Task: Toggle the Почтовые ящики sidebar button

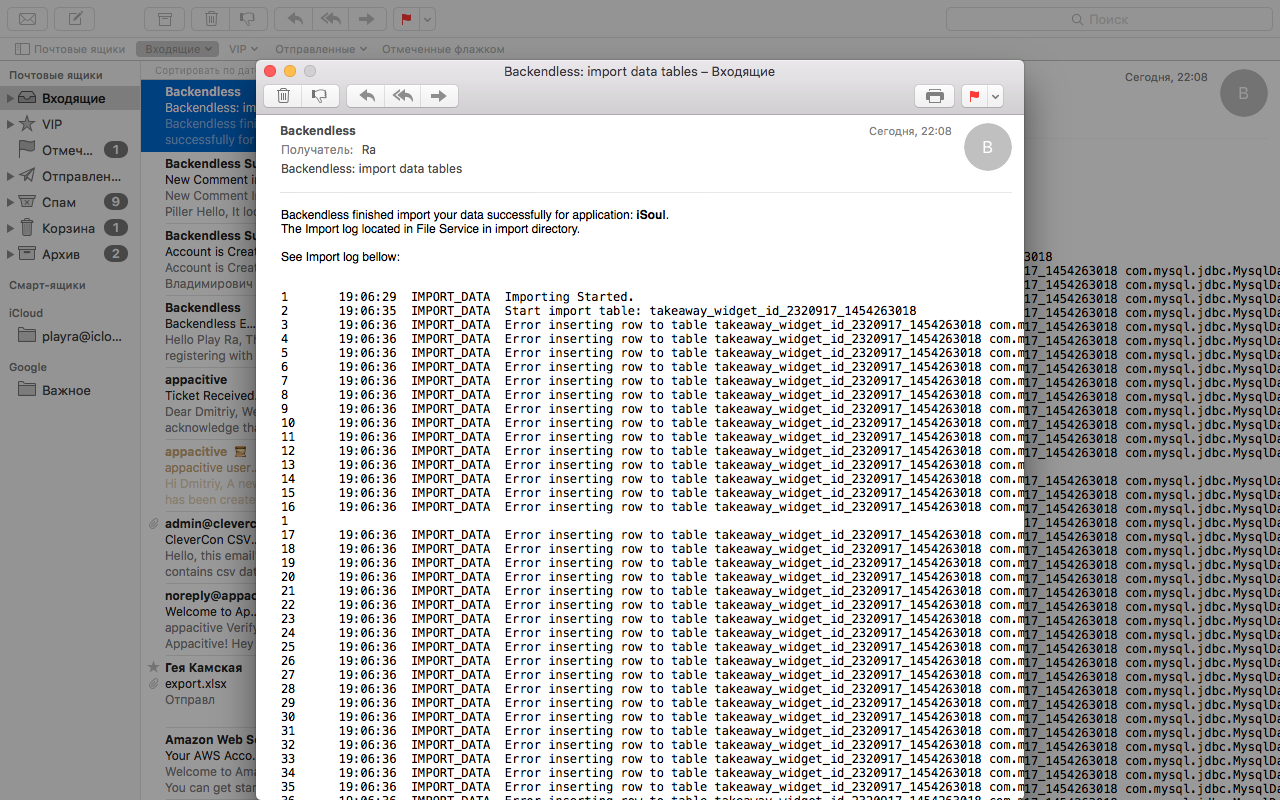Action: 70,49
